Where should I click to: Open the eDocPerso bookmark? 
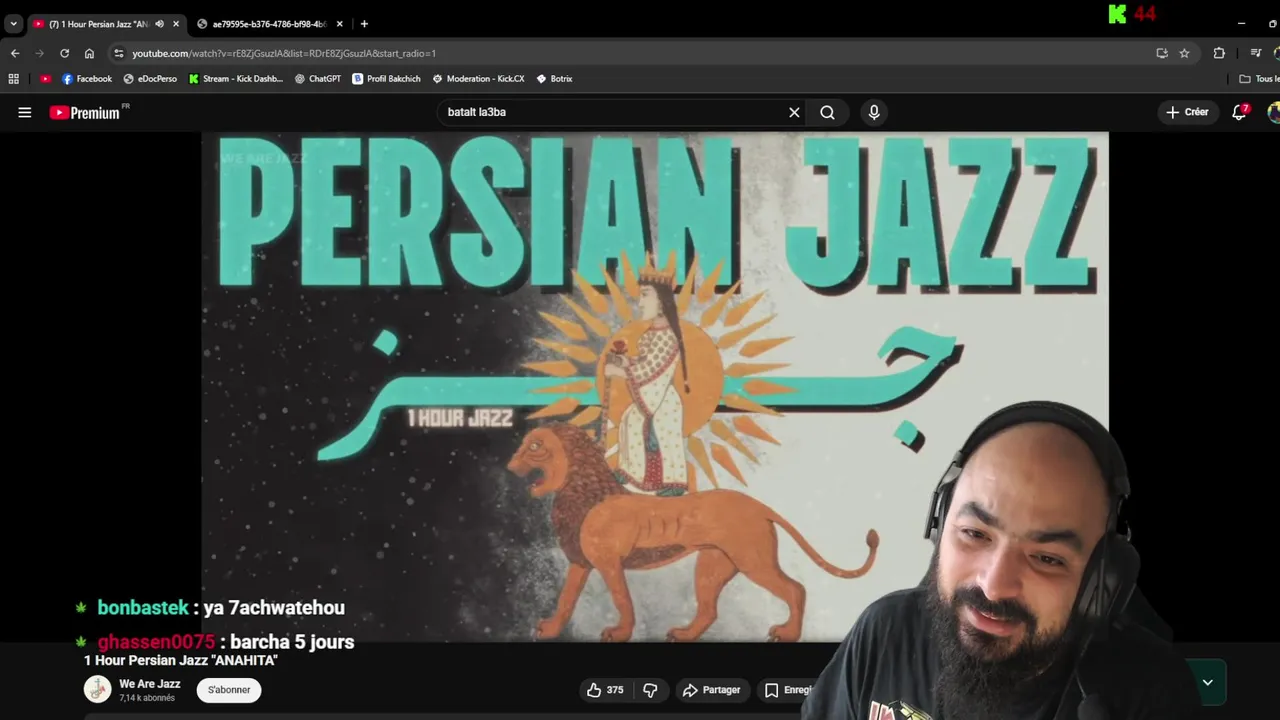(150, 79)
